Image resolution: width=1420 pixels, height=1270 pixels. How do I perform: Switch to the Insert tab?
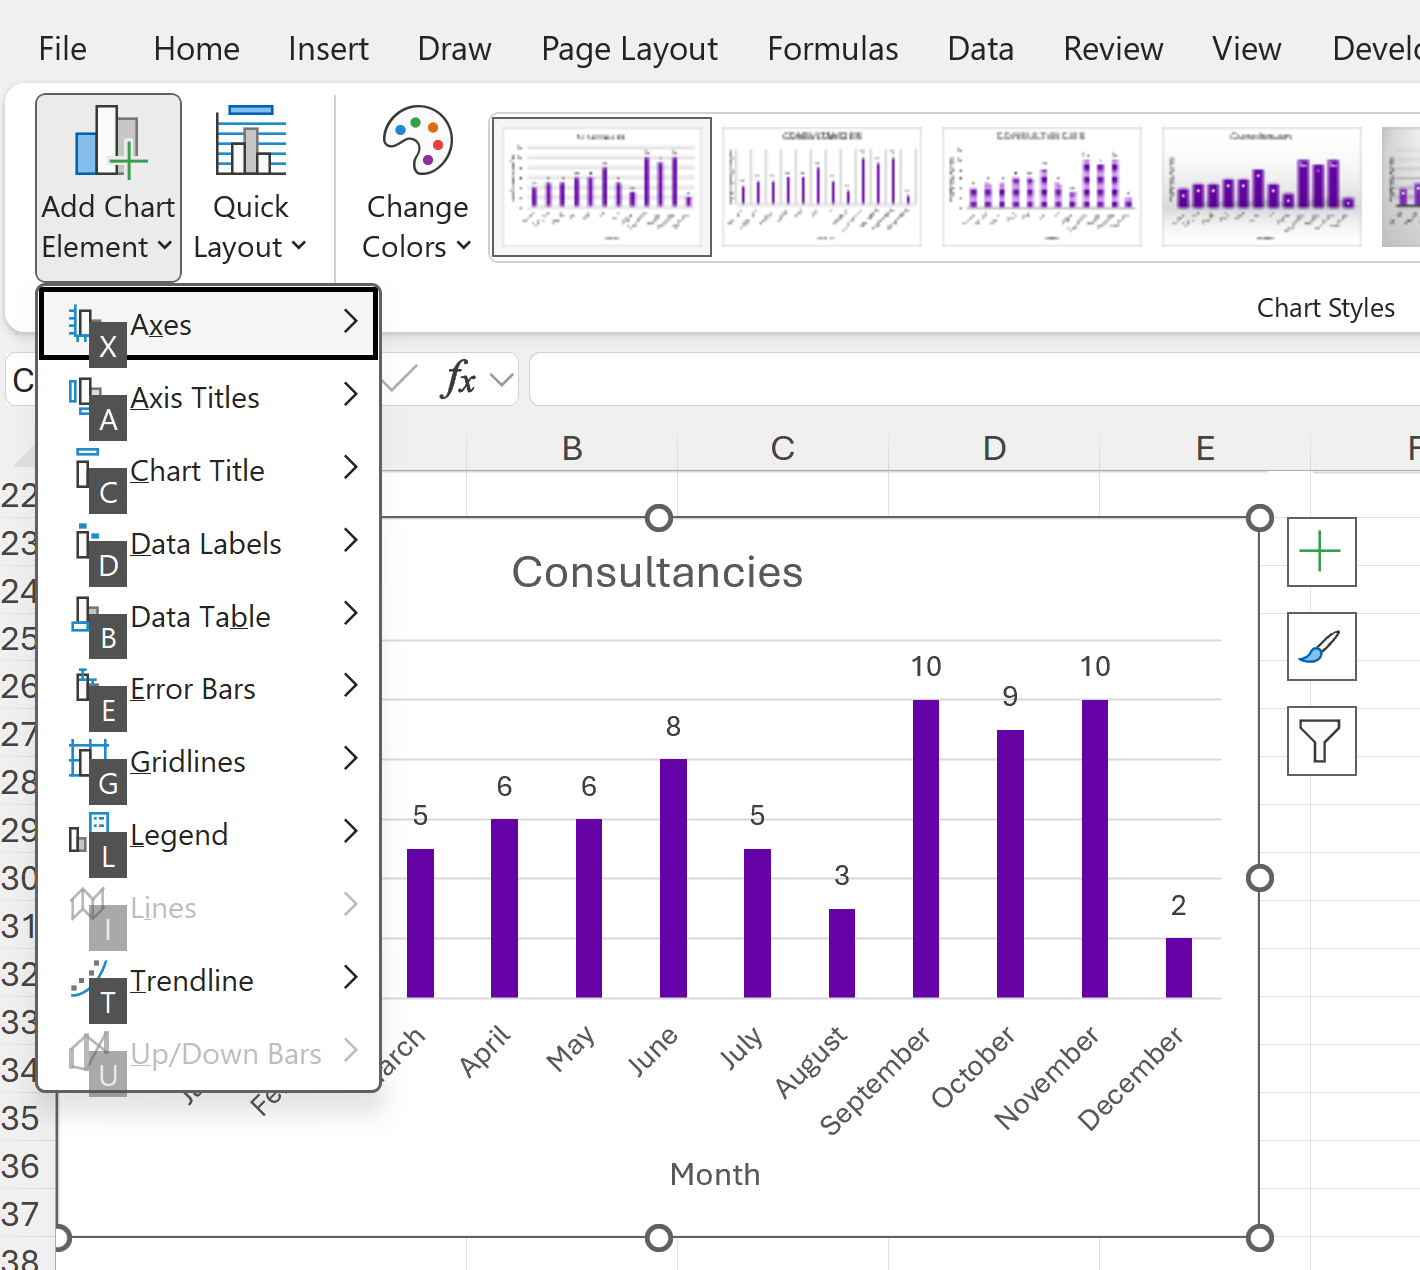328,49
